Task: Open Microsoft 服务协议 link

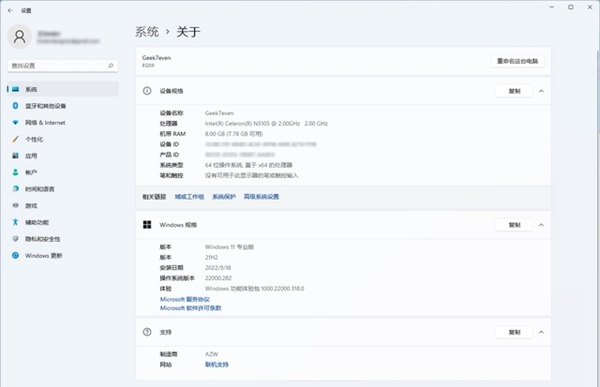Action: [185, 299]
